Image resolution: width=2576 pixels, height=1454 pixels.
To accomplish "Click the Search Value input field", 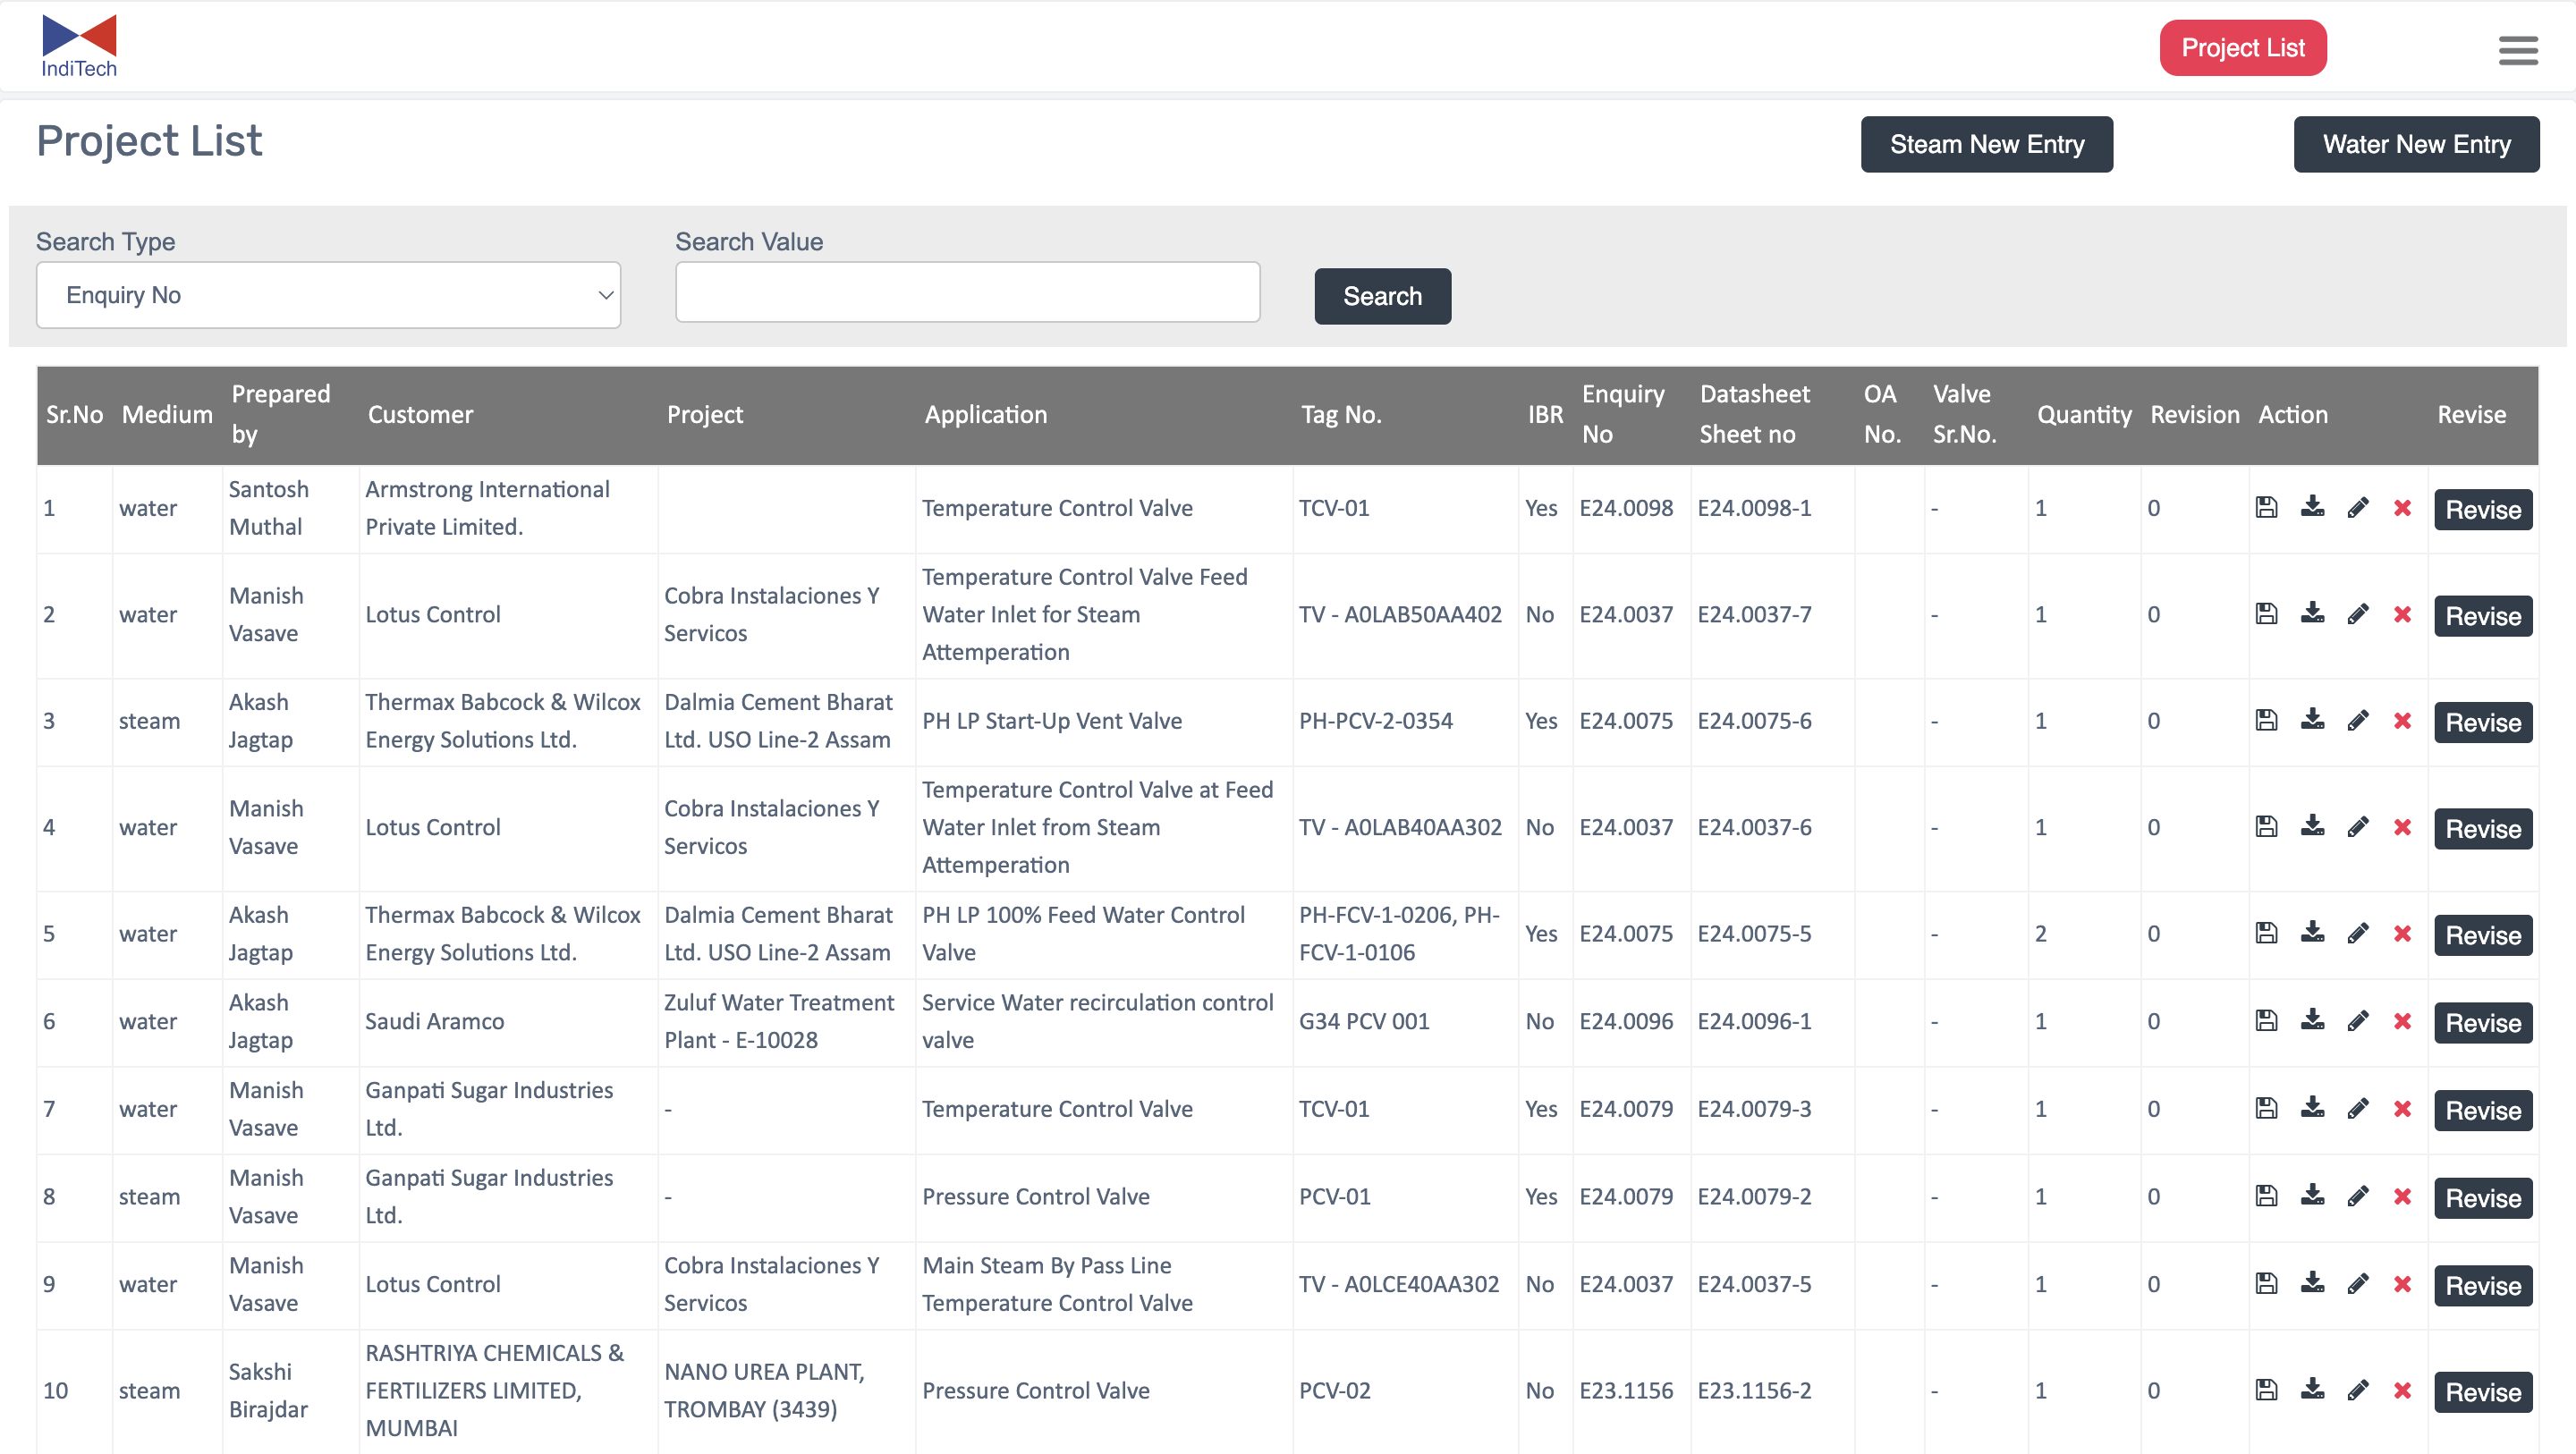I will [967, 293].
